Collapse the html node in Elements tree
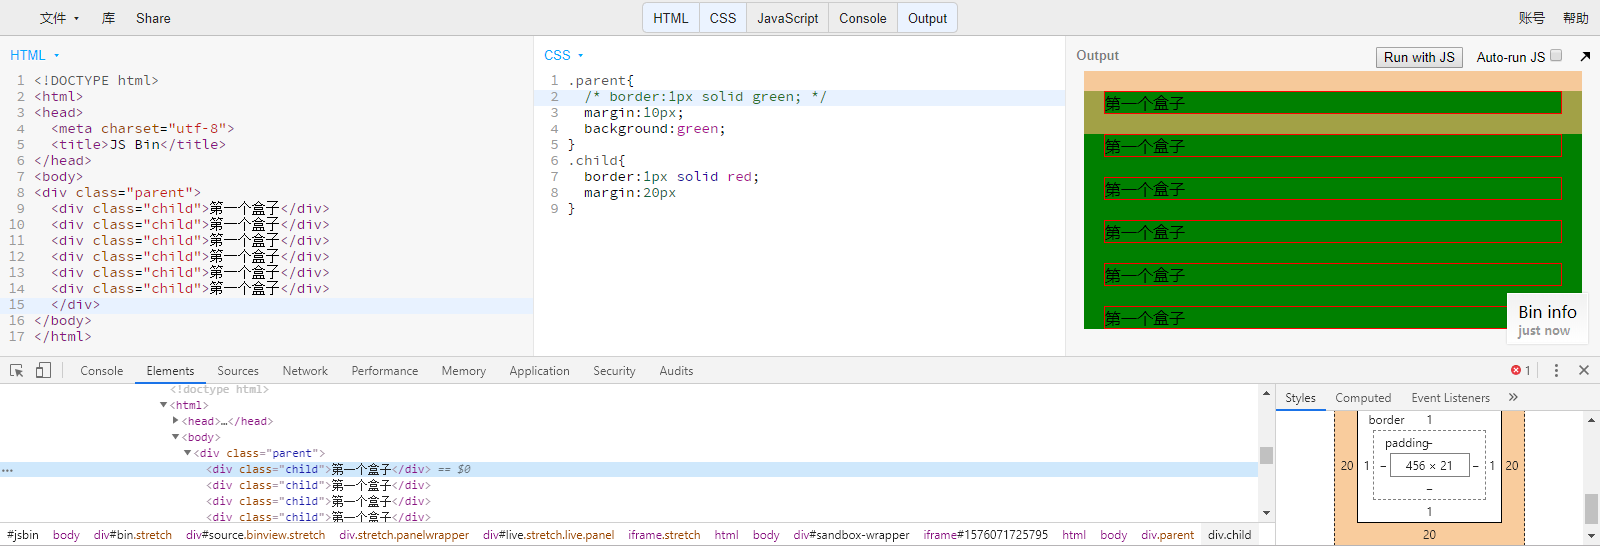Screen dimensions: 1600x551 pos(164,405)
